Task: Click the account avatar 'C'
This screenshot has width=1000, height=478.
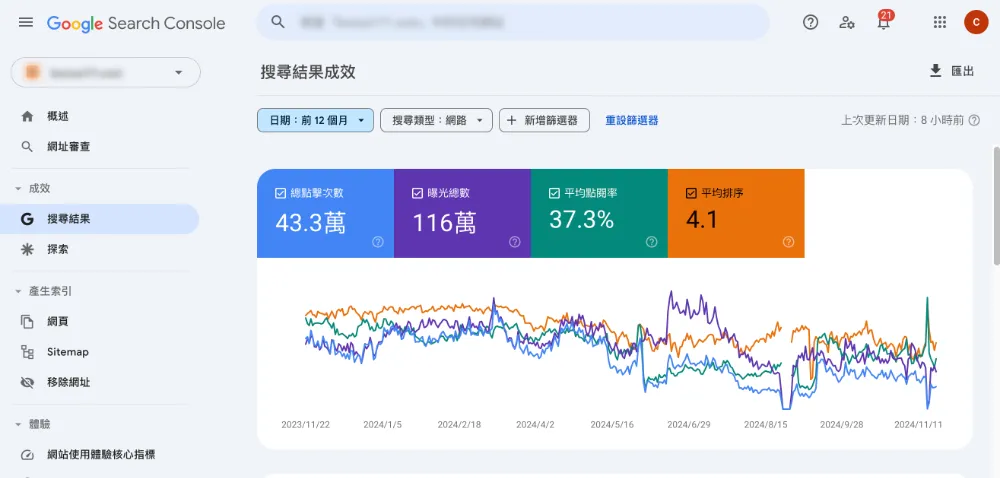Action: [x=976, y=22]
